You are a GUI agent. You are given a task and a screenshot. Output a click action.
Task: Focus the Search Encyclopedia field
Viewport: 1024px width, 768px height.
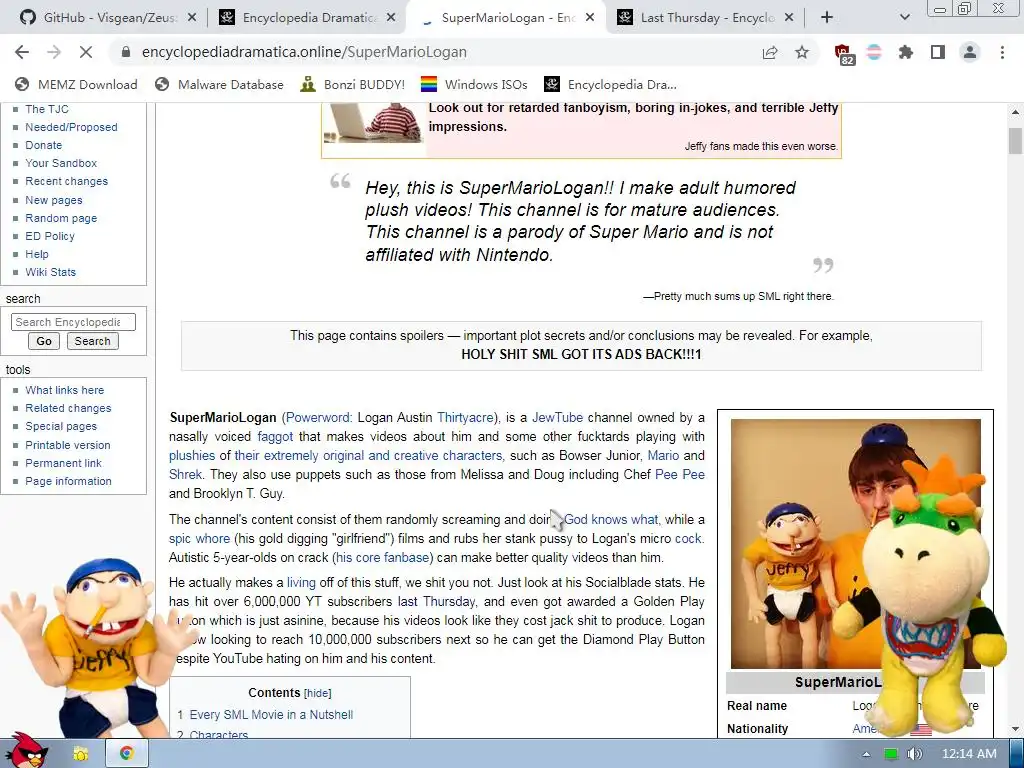[73, 322]
